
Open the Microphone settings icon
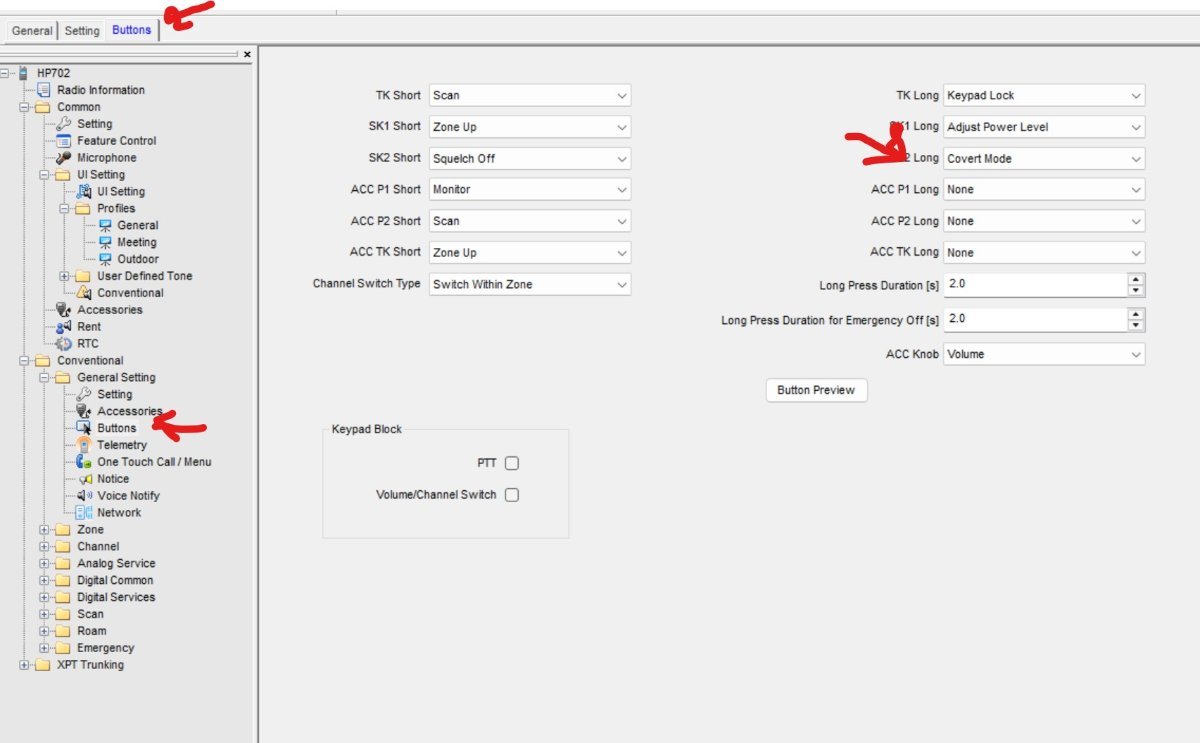(64, 158)
